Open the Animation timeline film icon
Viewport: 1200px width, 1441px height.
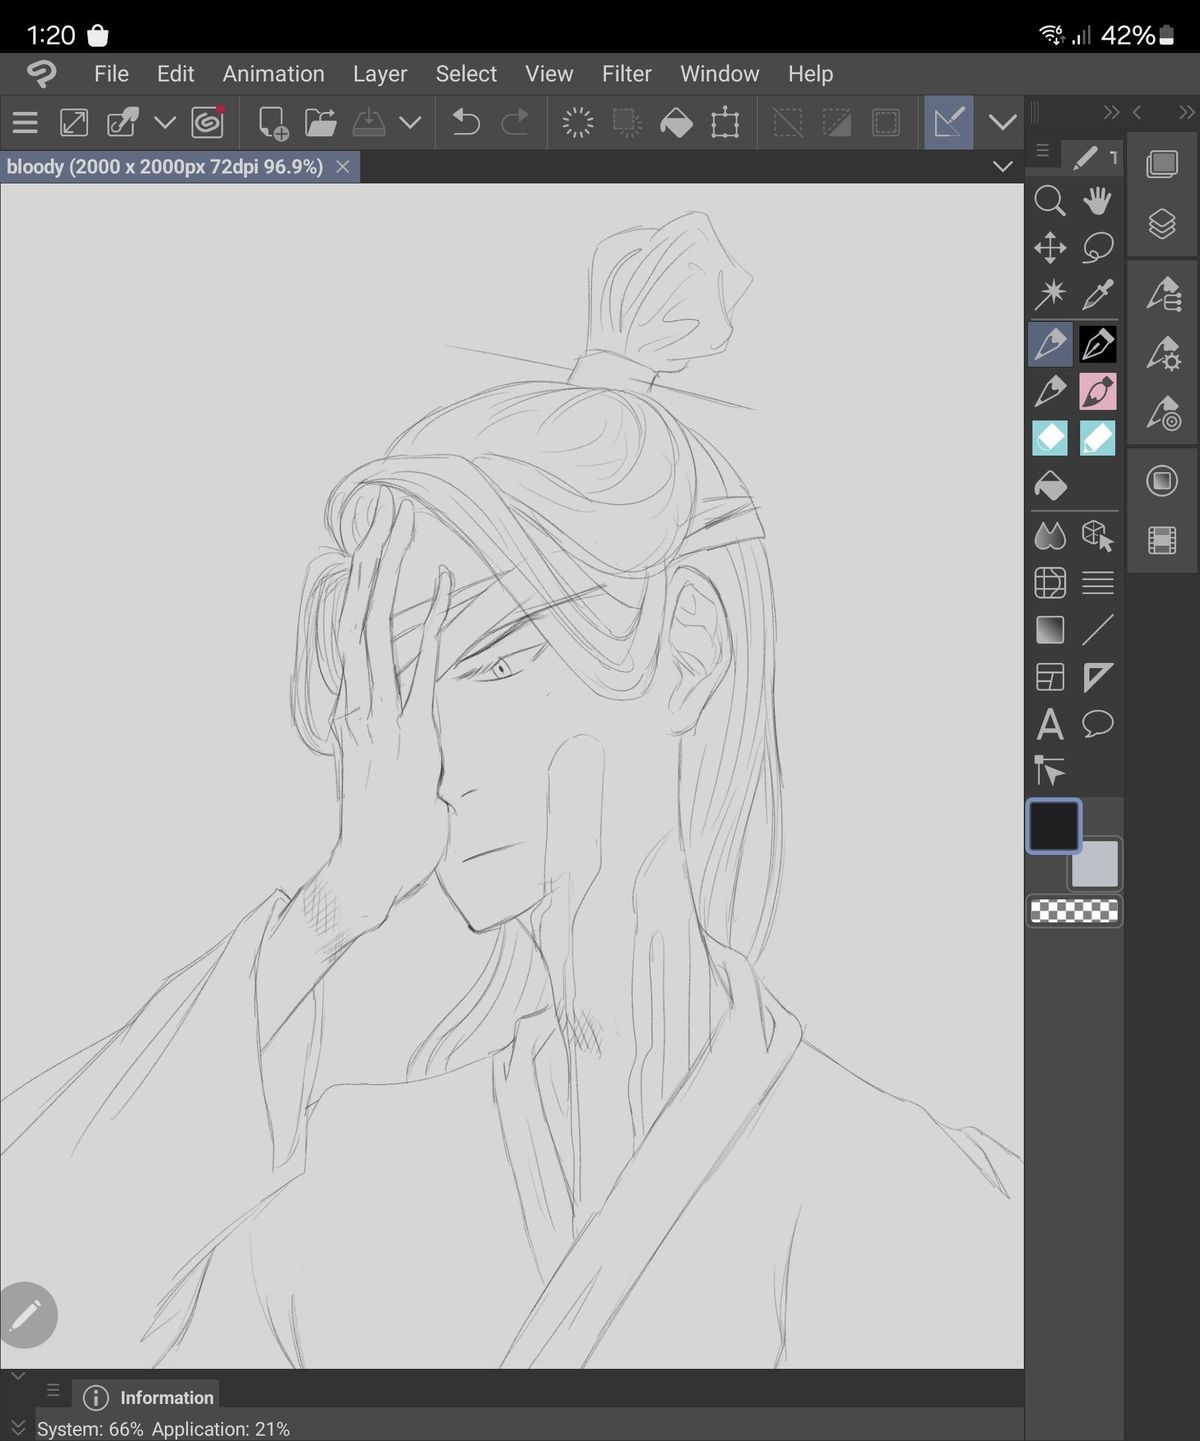point(1162,541)
